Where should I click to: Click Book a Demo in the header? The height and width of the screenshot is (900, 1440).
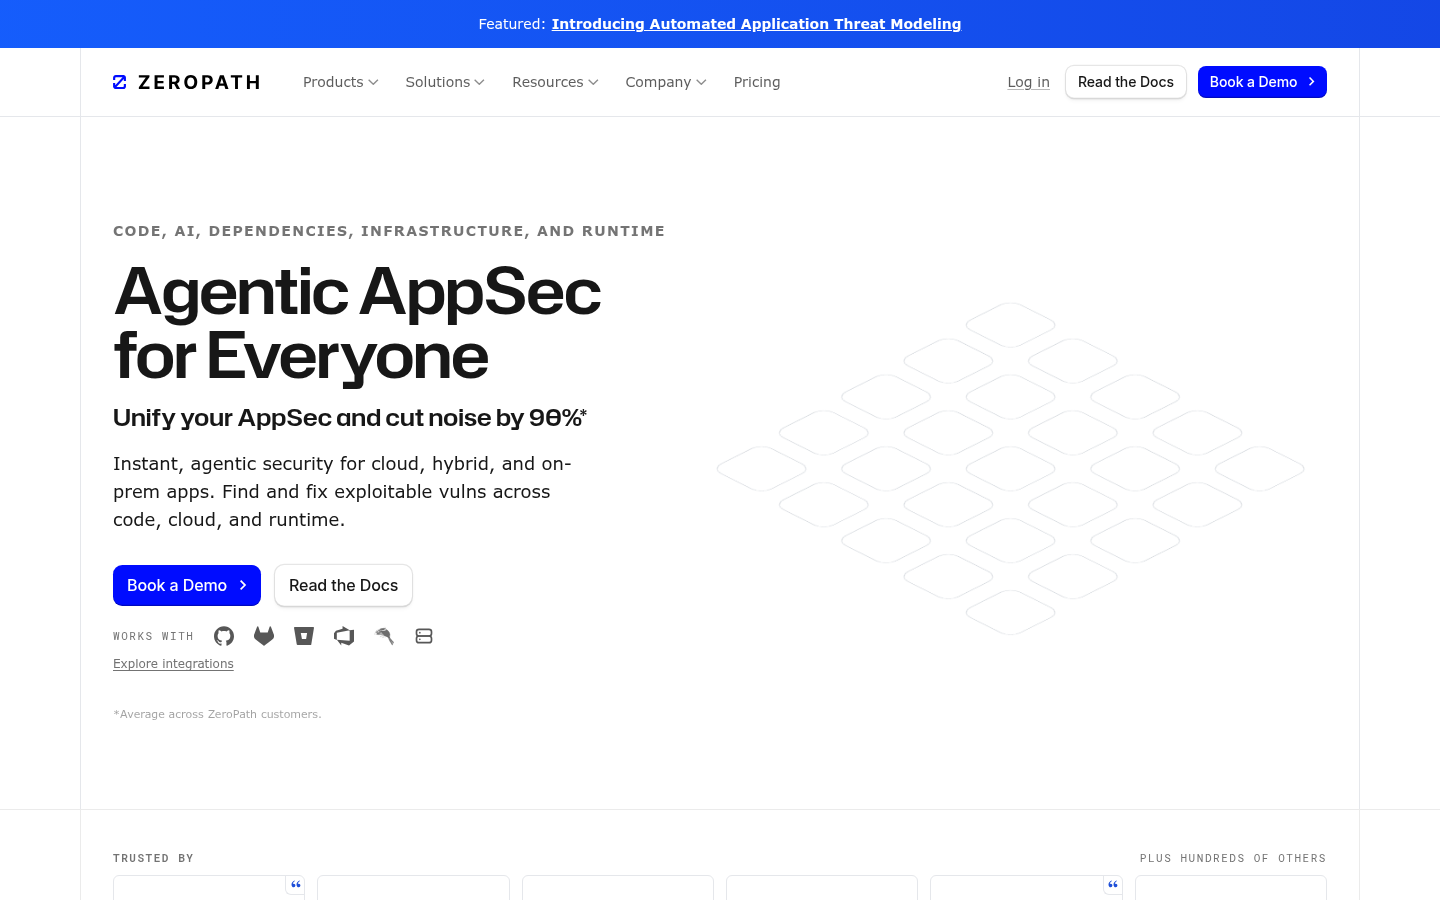click(x=1262, y=82)
